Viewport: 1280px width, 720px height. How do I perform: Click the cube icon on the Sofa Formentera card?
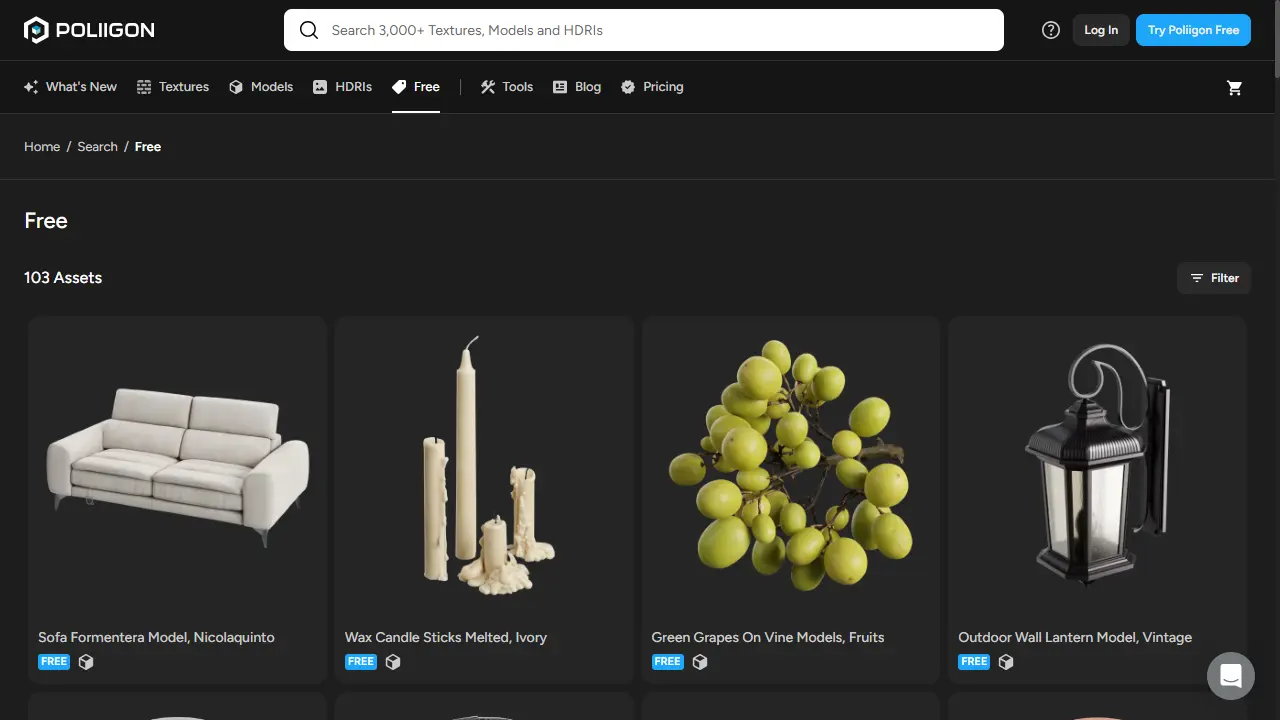click(x=86, y=661)
